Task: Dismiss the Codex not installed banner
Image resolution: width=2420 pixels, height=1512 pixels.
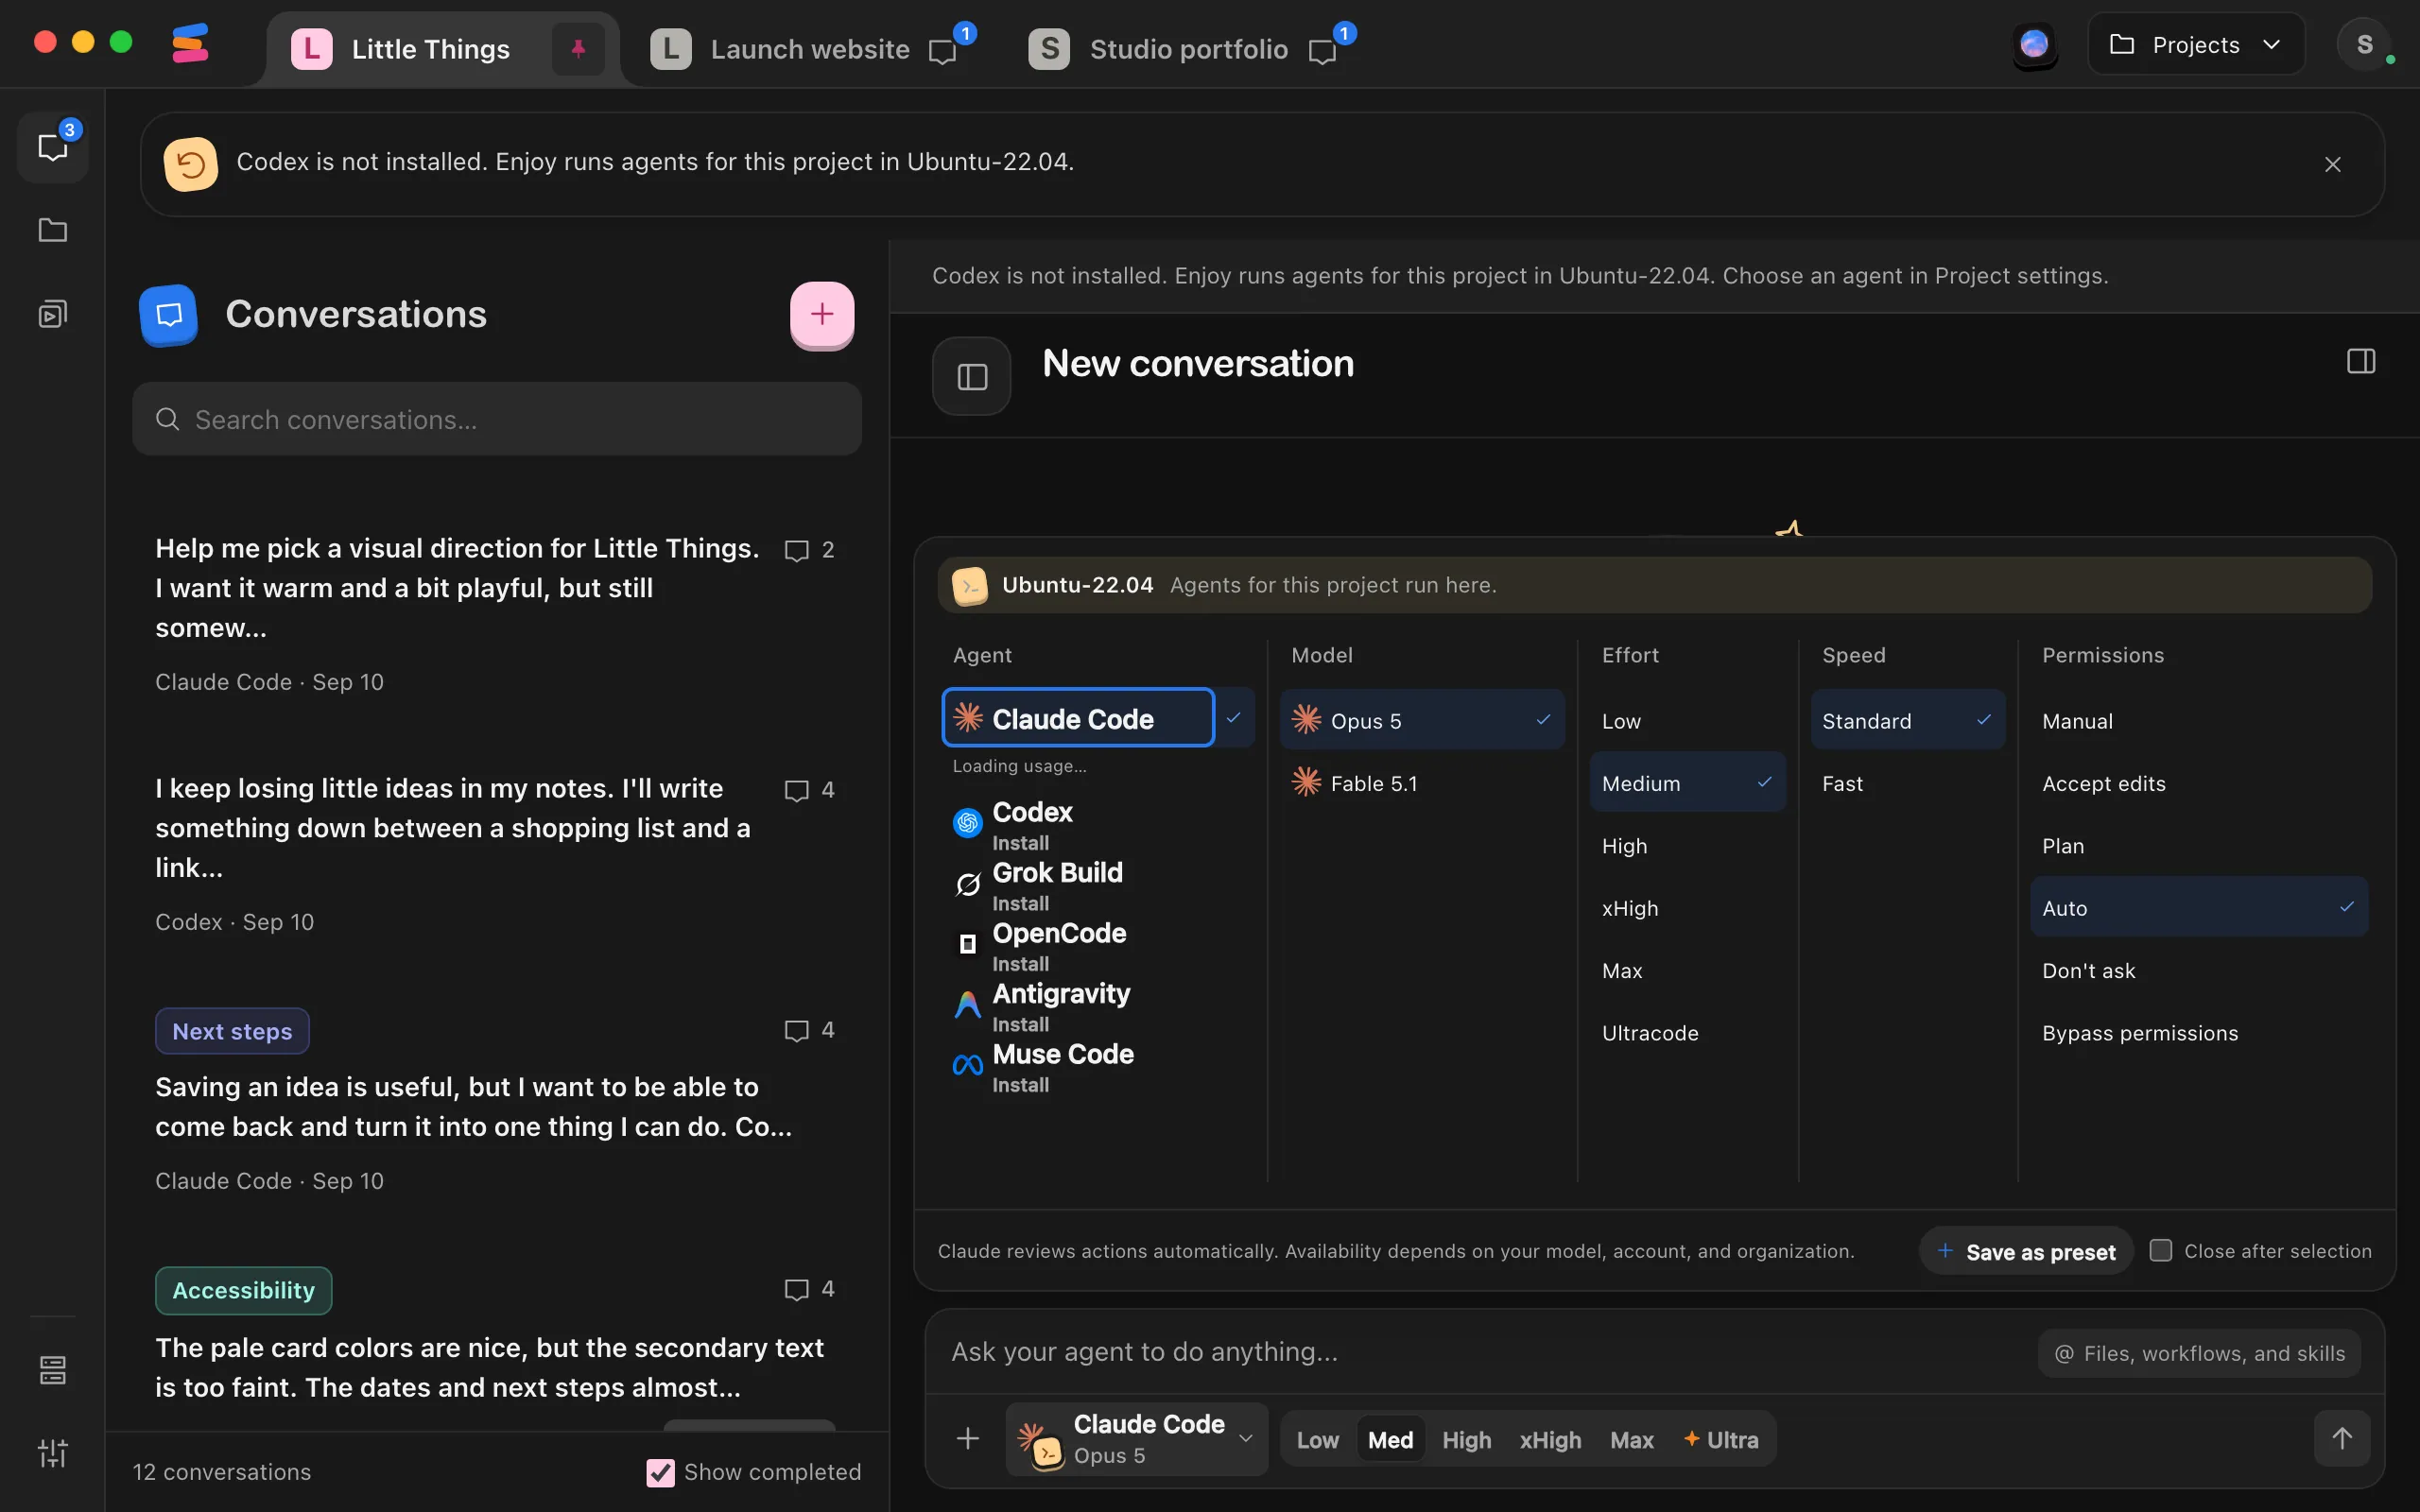Action: pos(2333,164)
